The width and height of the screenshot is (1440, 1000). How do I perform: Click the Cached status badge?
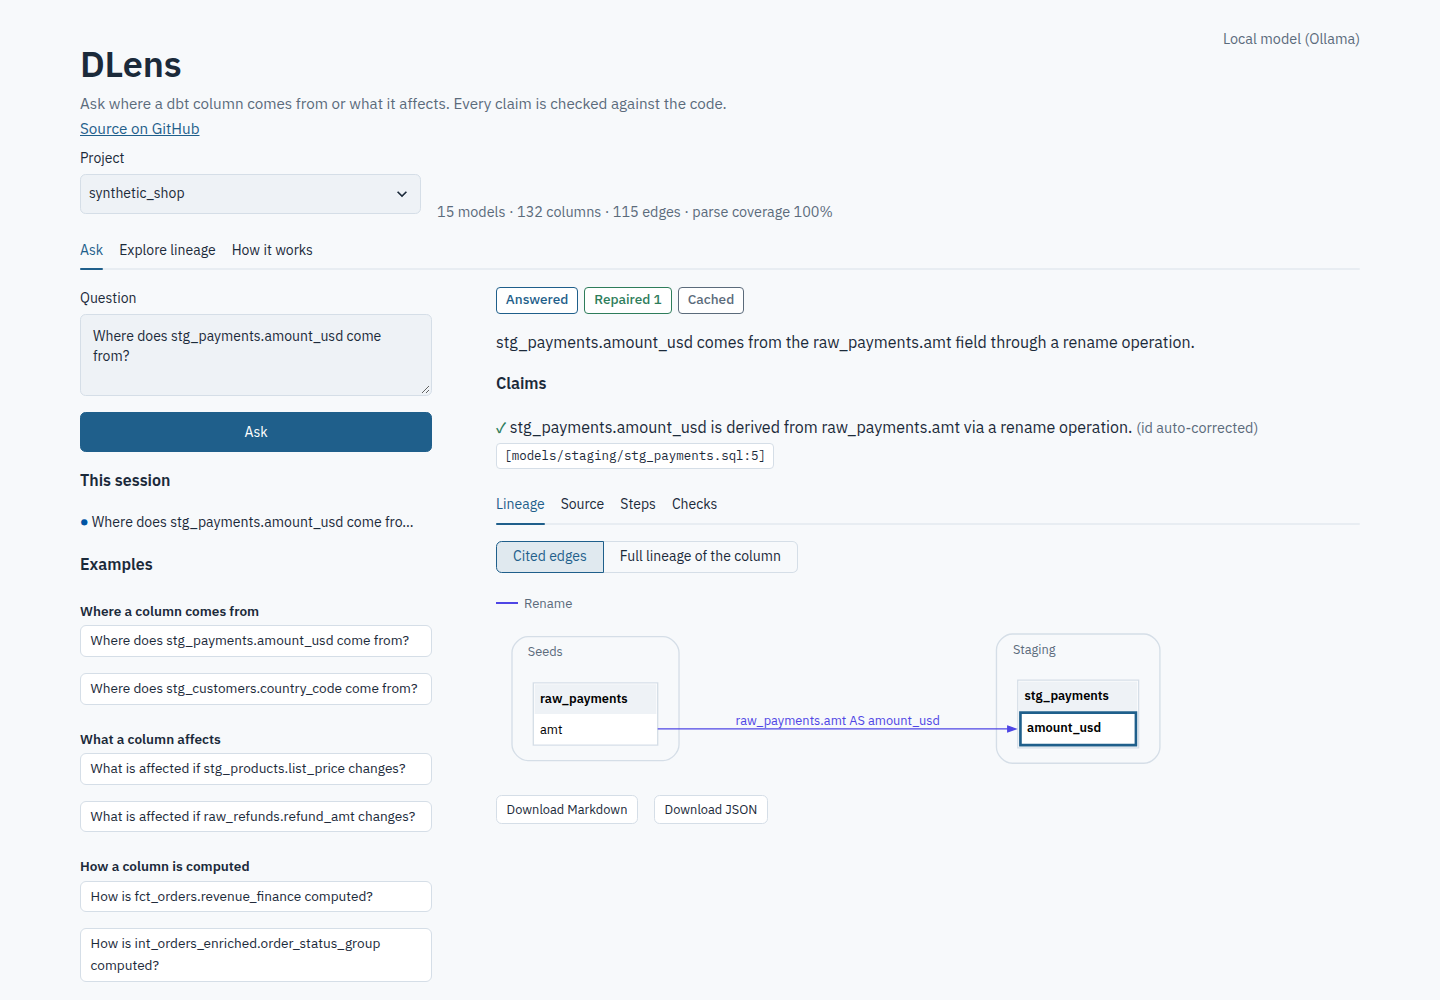point(711,300)
